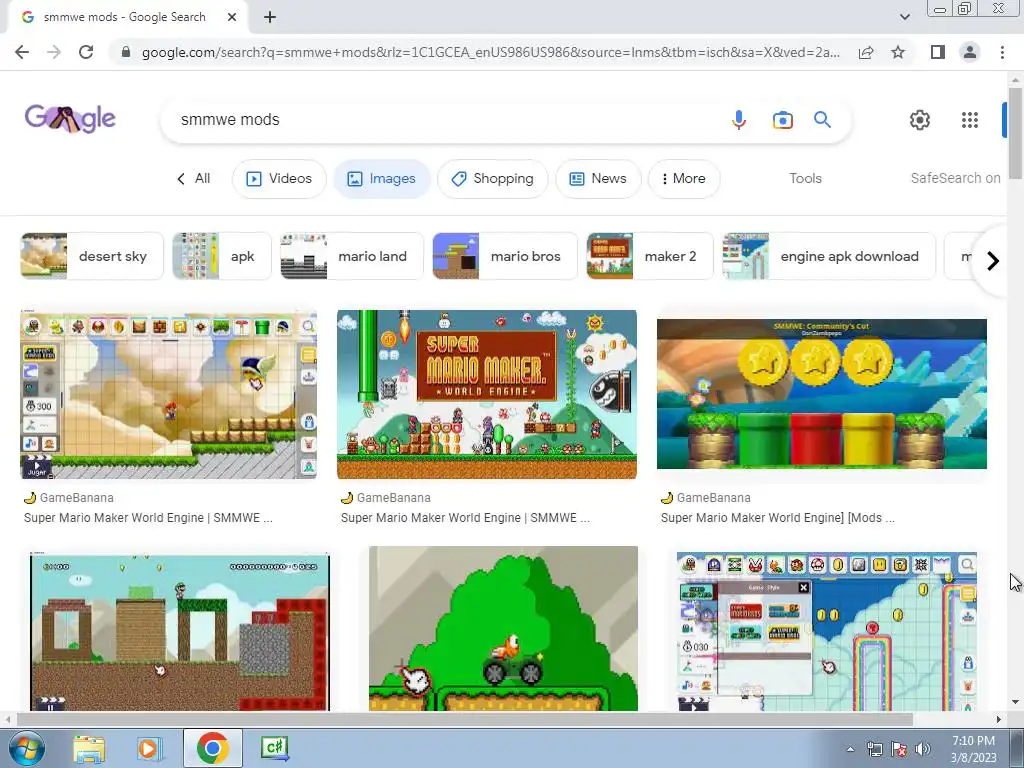Viewport: 1024px width, 768px height.
Task: Launch the media player from taskbar
Action: (149, 748)
